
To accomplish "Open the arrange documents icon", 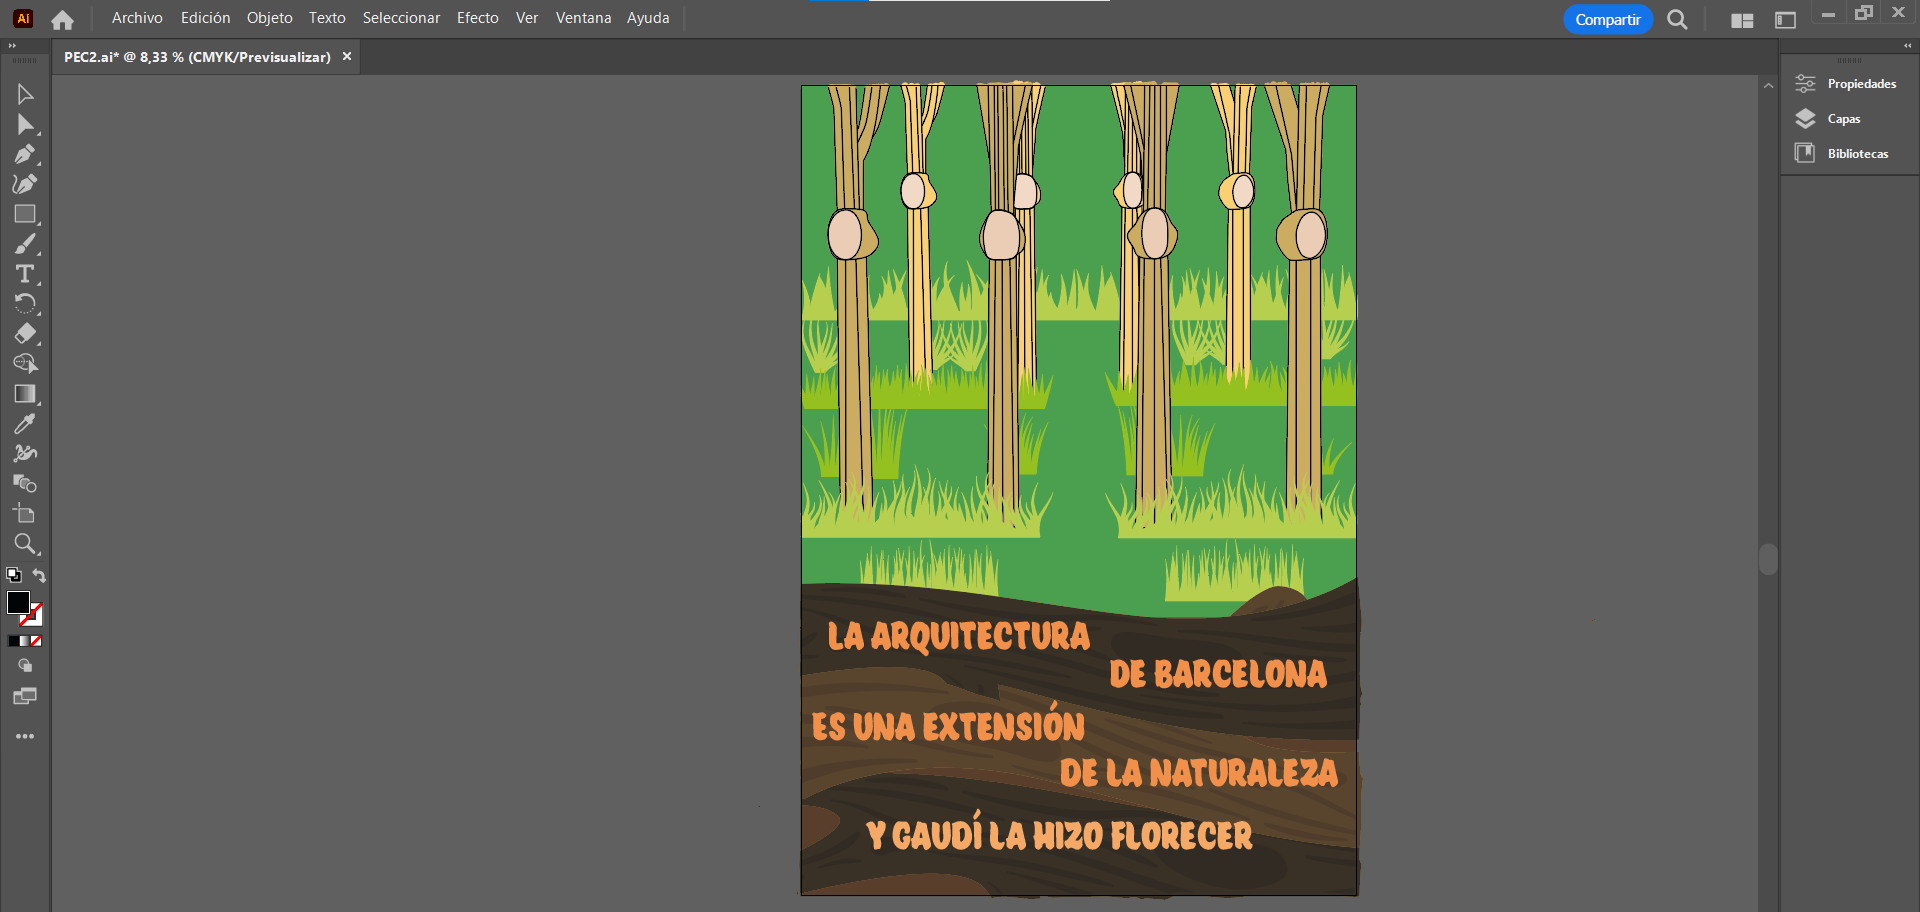I will 1742,20.
